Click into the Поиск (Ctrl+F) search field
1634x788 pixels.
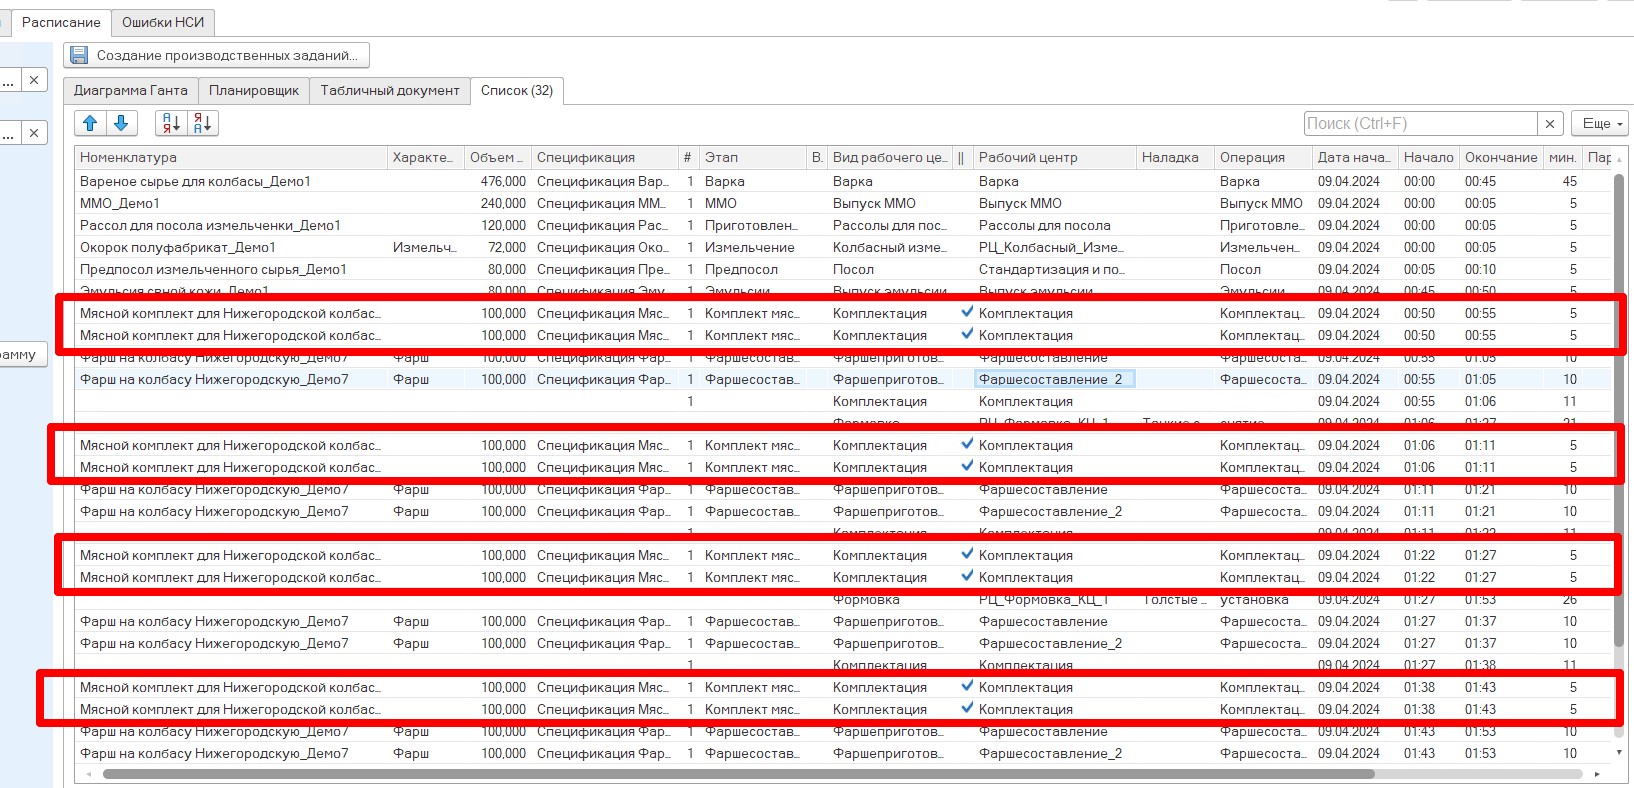1420,123
